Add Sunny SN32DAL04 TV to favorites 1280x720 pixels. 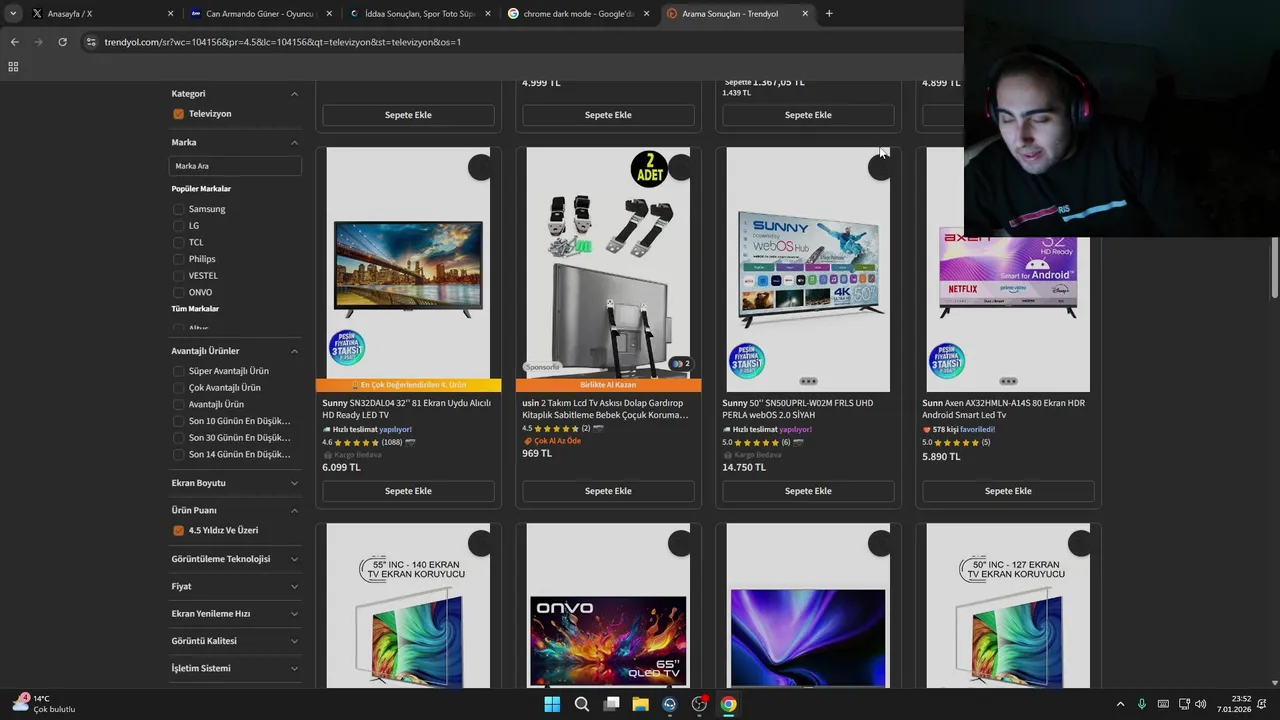(x=480, y=168)
